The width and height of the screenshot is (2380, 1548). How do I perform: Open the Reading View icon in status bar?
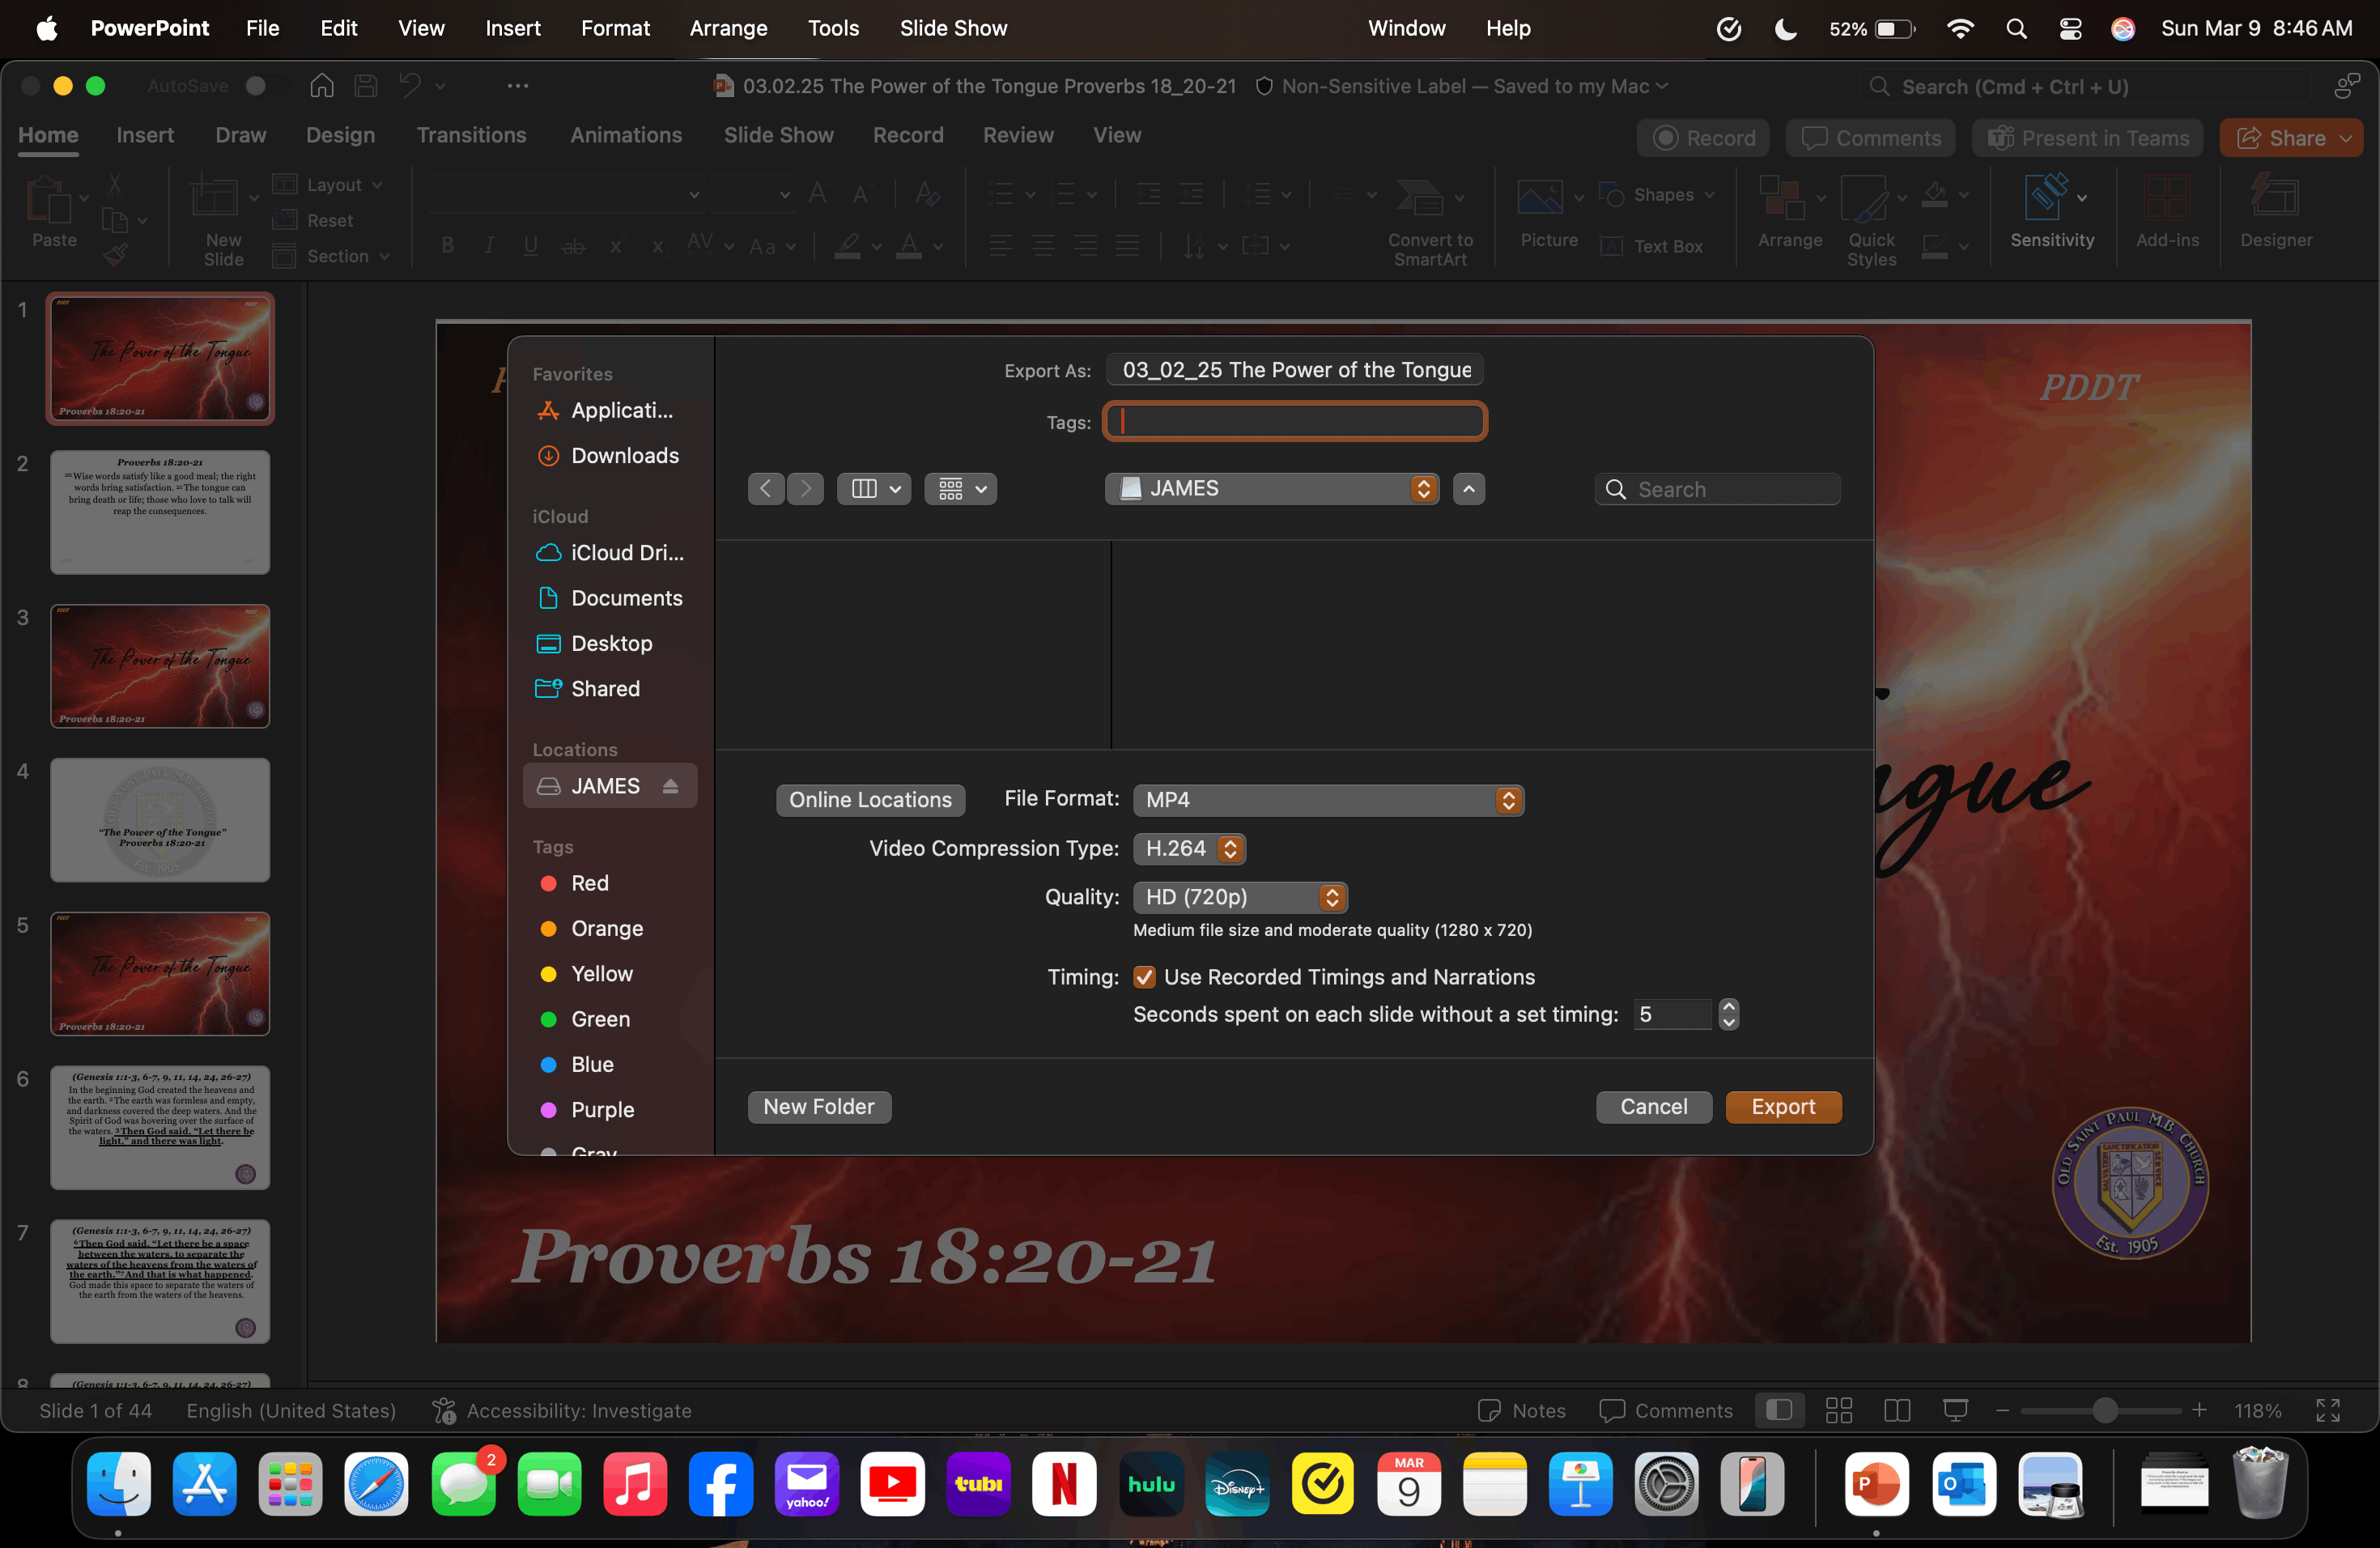click(1896, 1410)
